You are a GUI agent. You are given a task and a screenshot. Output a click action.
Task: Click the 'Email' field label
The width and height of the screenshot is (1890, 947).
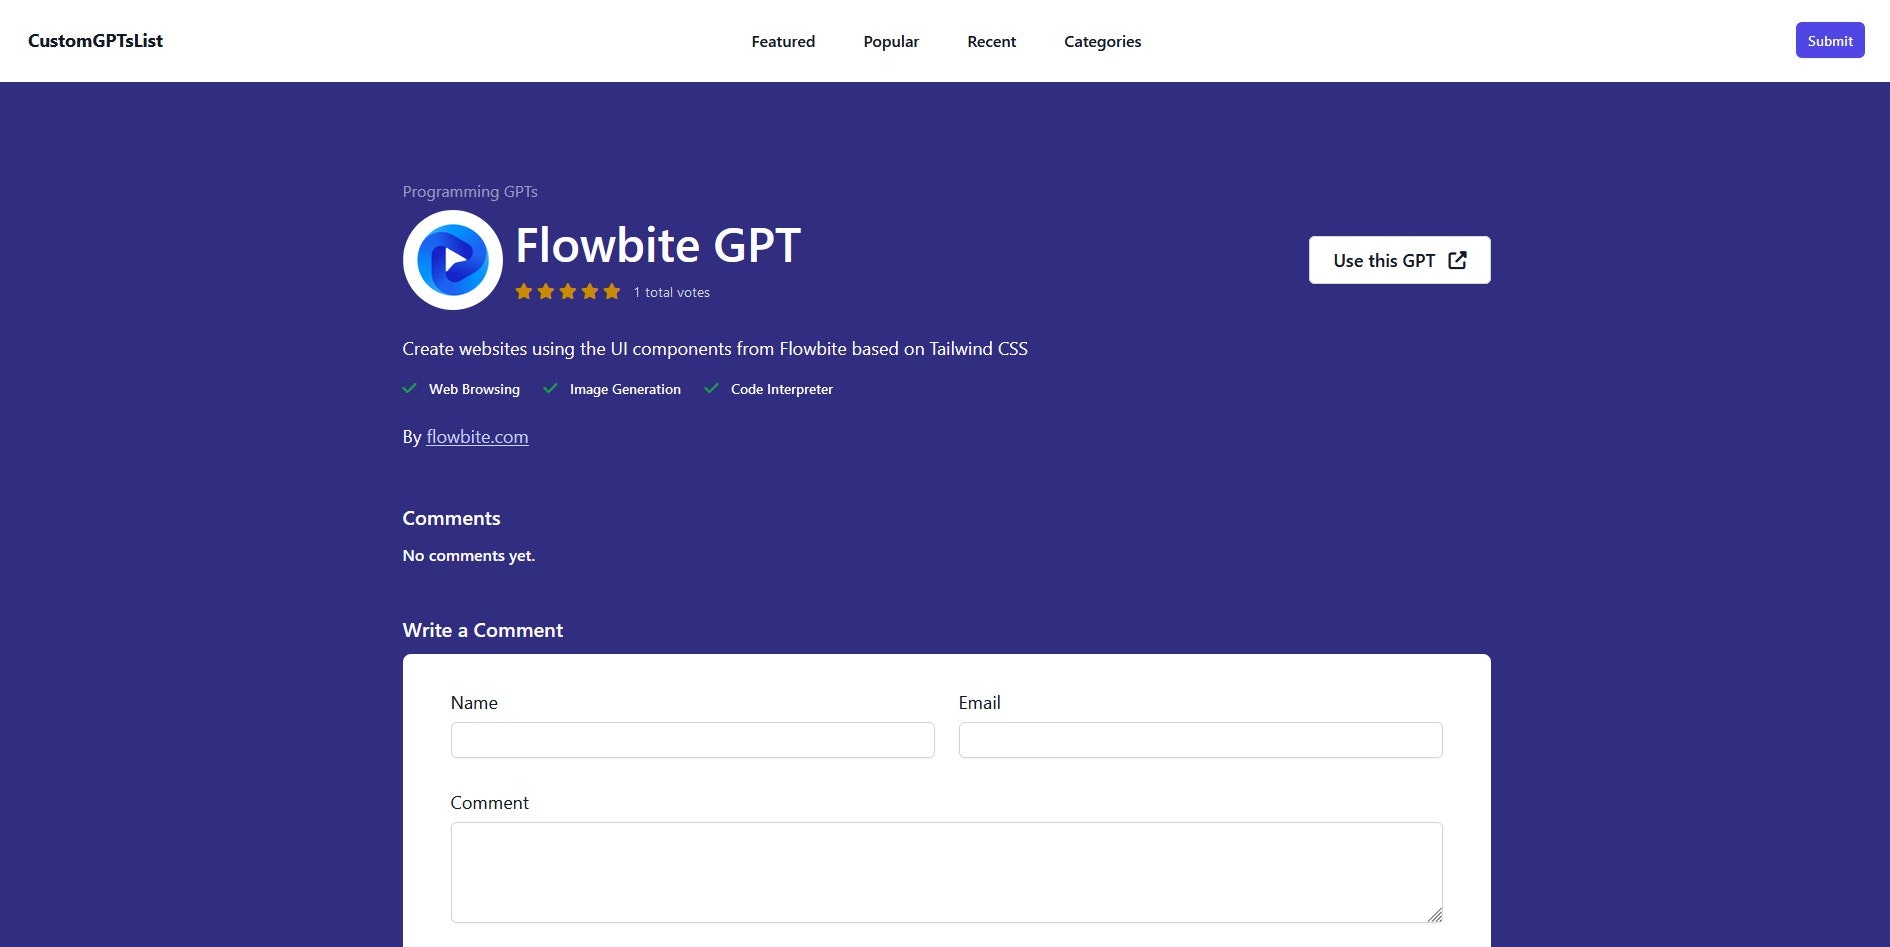(979, 703)
